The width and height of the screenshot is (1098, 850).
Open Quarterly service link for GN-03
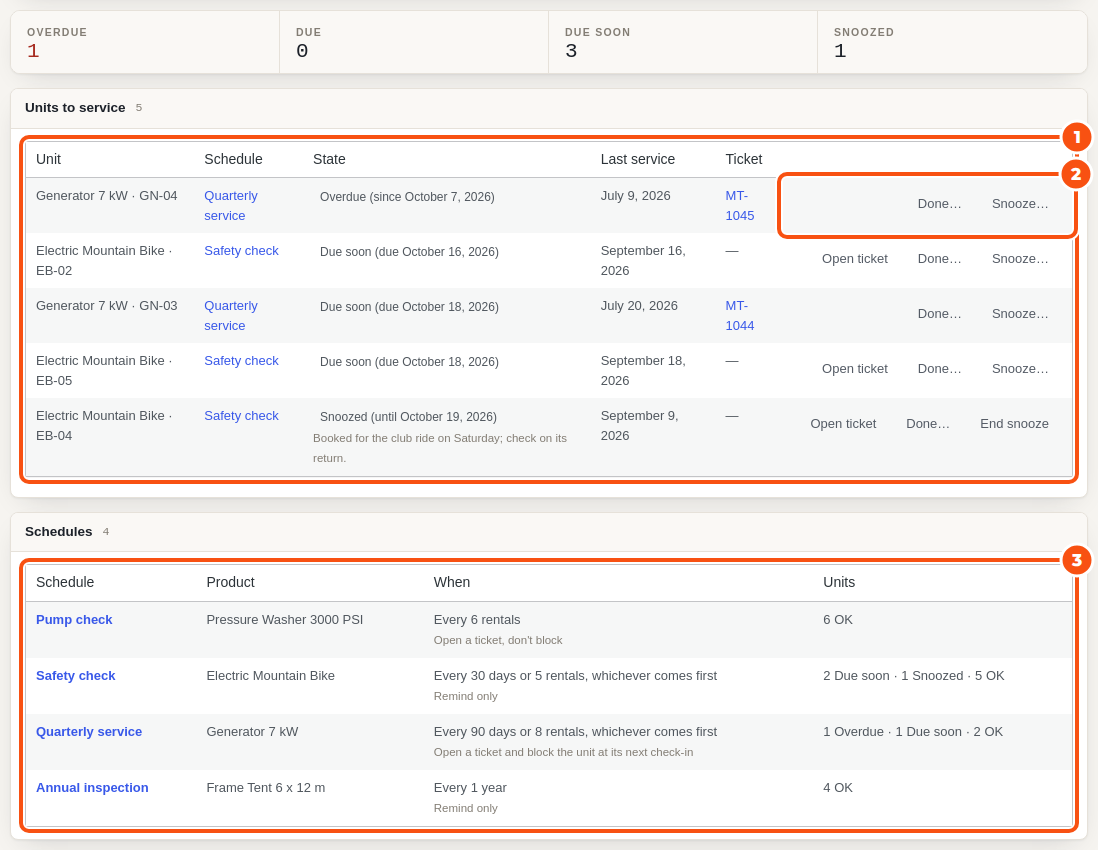(x=230, y=316)
